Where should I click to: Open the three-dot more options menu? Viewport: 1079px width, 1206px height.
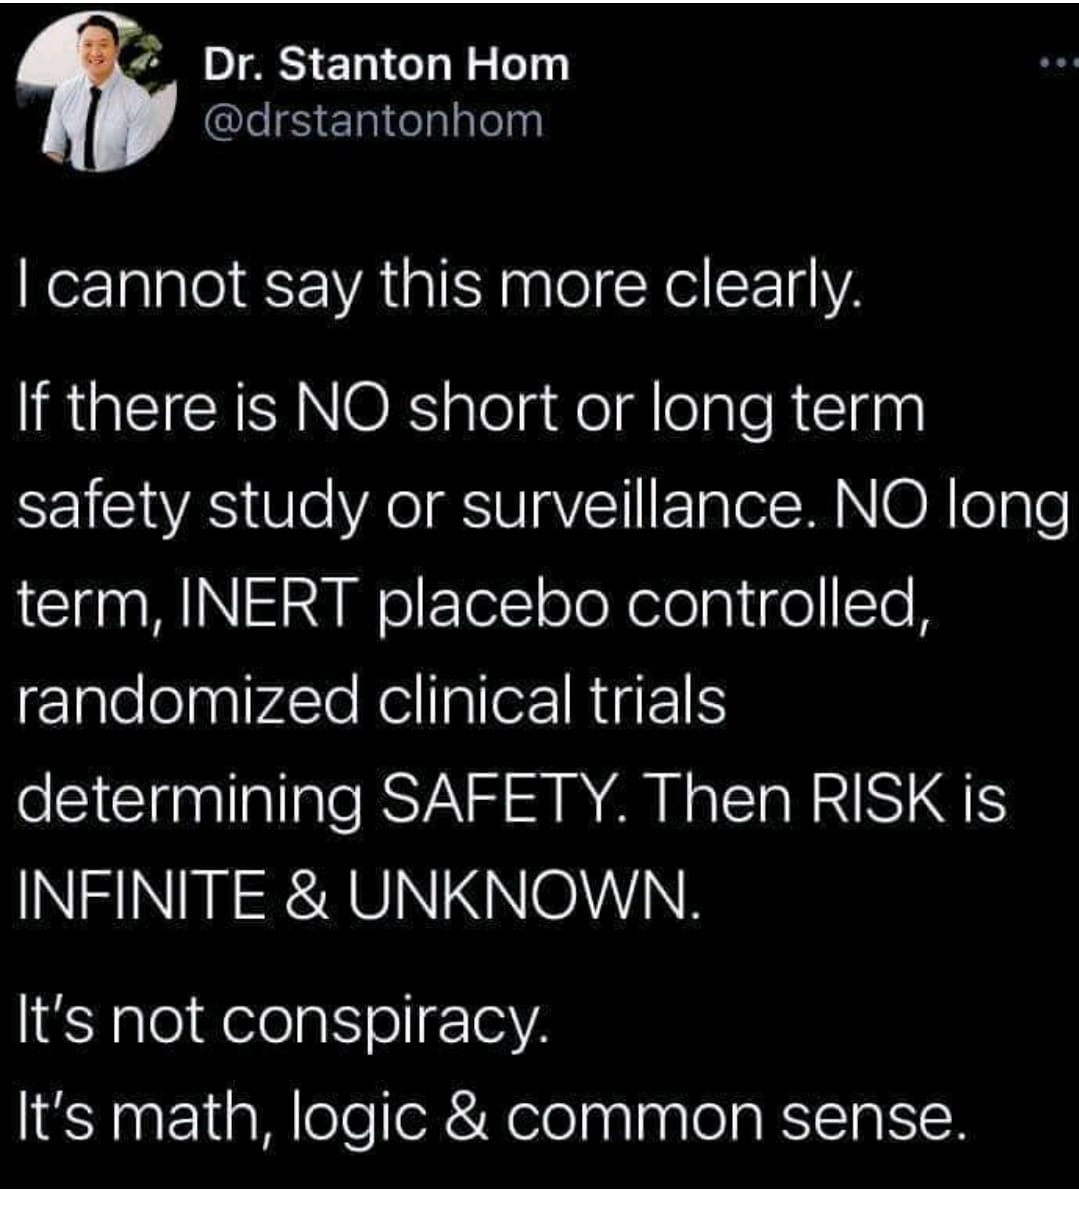[x=1056, y=66]
